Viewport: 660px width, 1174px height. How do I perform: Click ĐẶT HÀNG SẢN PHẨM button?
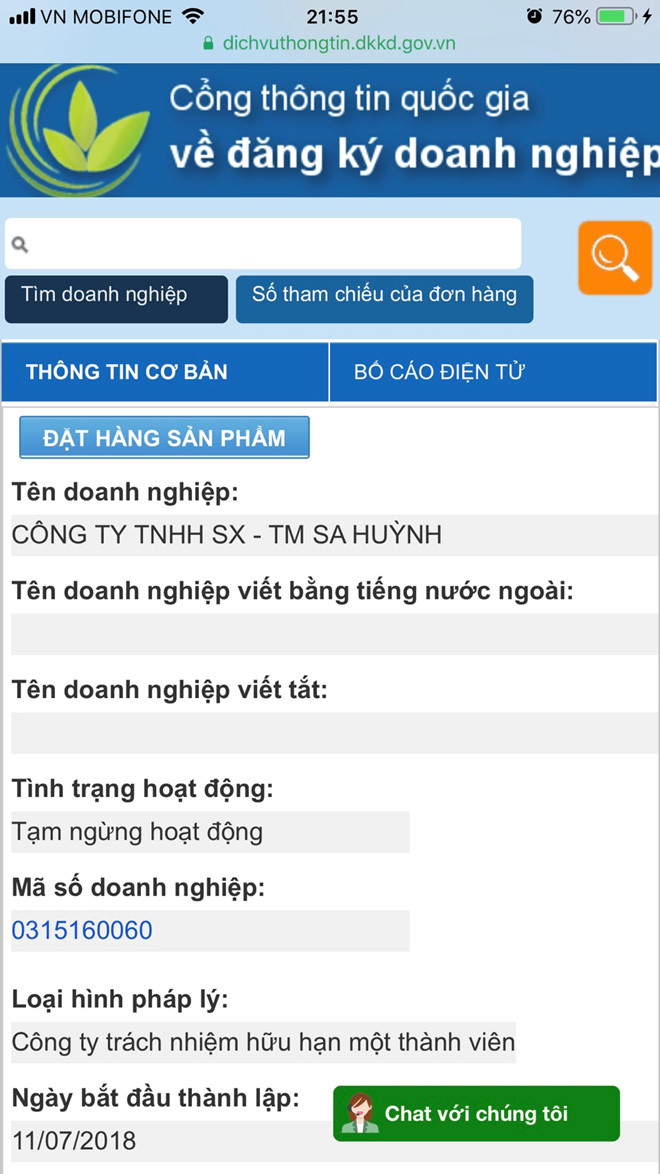164,437
